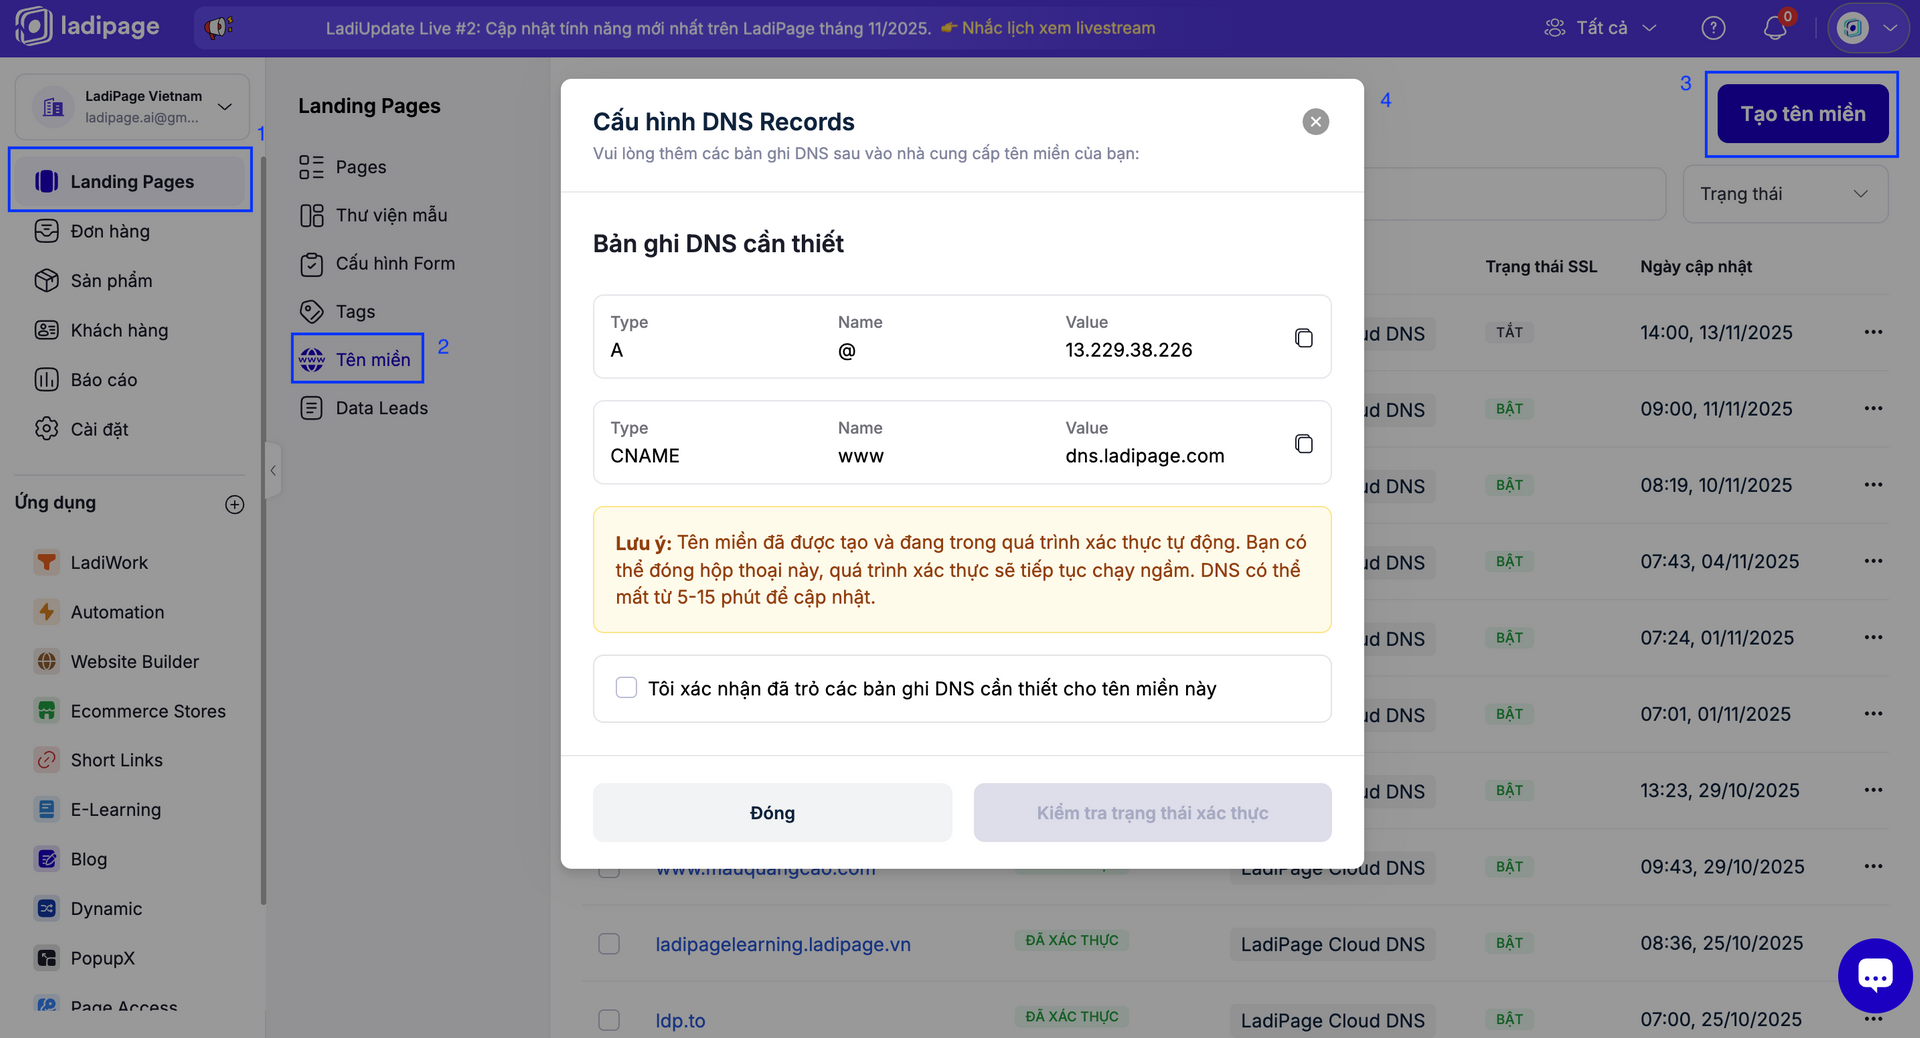
Task: Add a new app with plus icon
Action: (x=235, y=505)
